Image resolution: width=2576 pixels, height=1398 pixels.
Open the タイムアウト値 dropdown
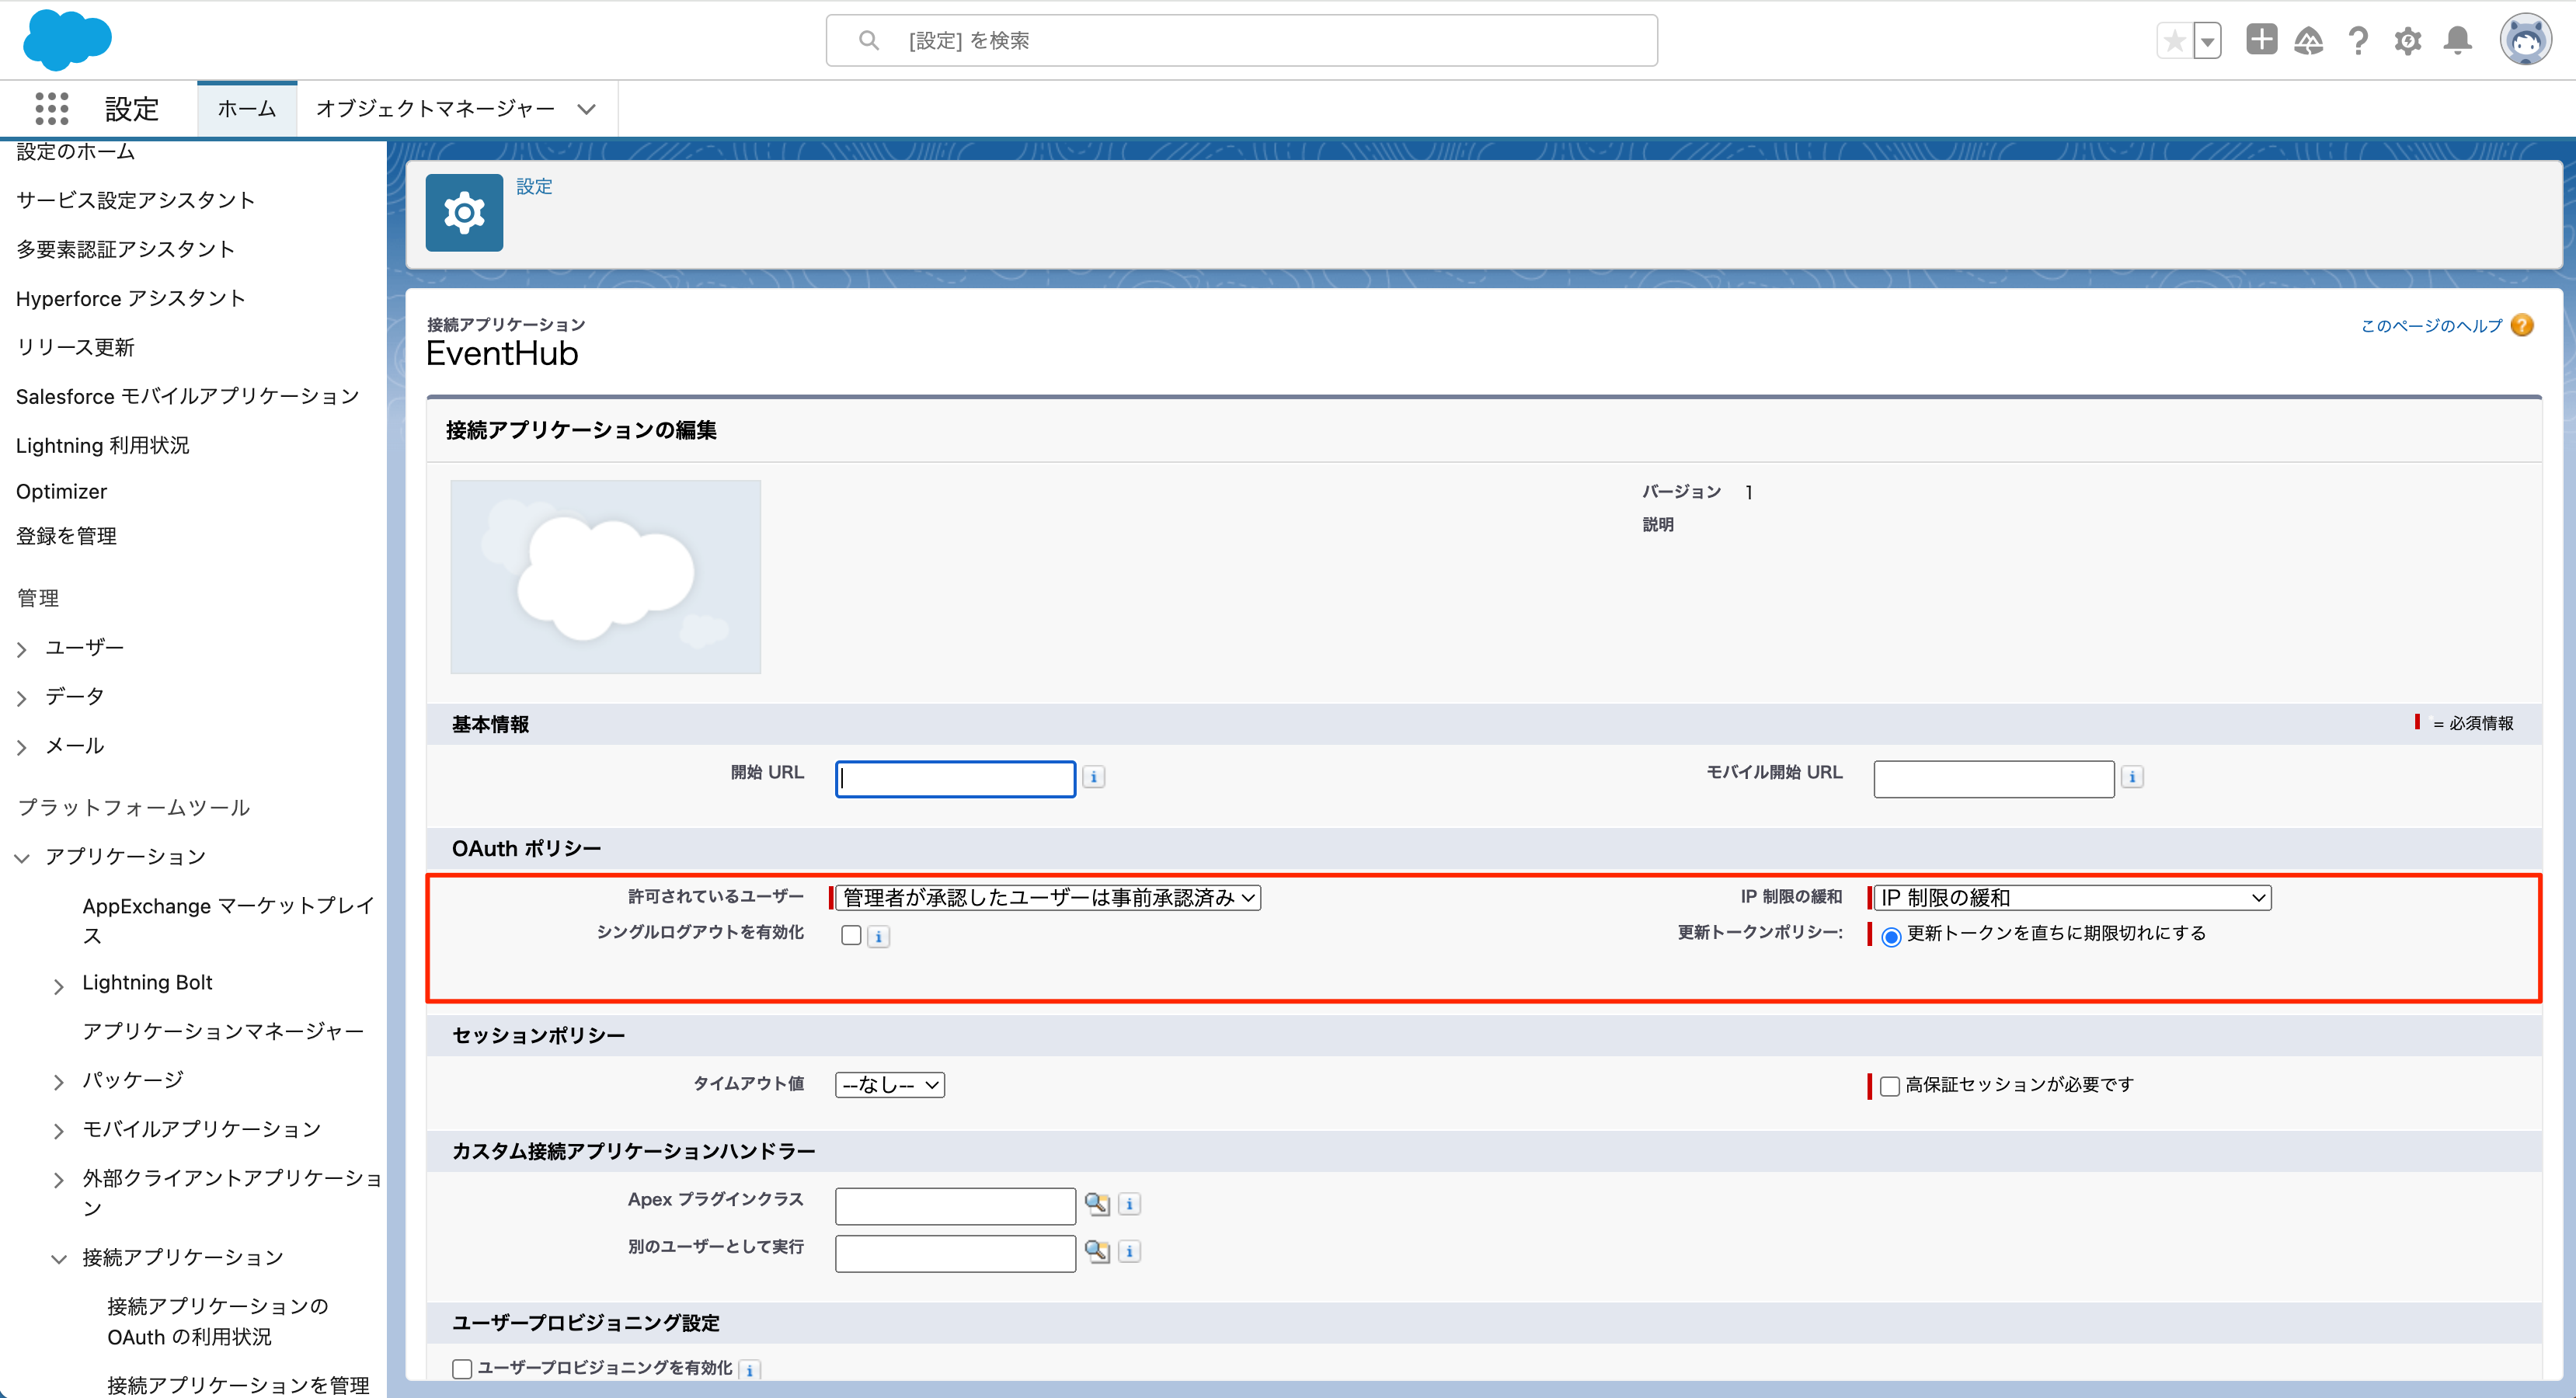click(x=889, y=1084)
